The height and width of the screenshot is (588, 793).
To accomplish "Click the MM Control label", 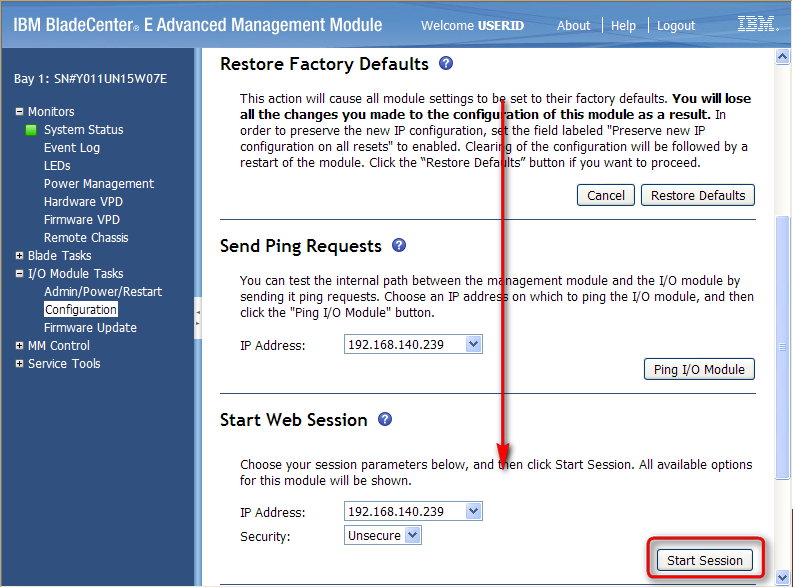I will (59, 346).
